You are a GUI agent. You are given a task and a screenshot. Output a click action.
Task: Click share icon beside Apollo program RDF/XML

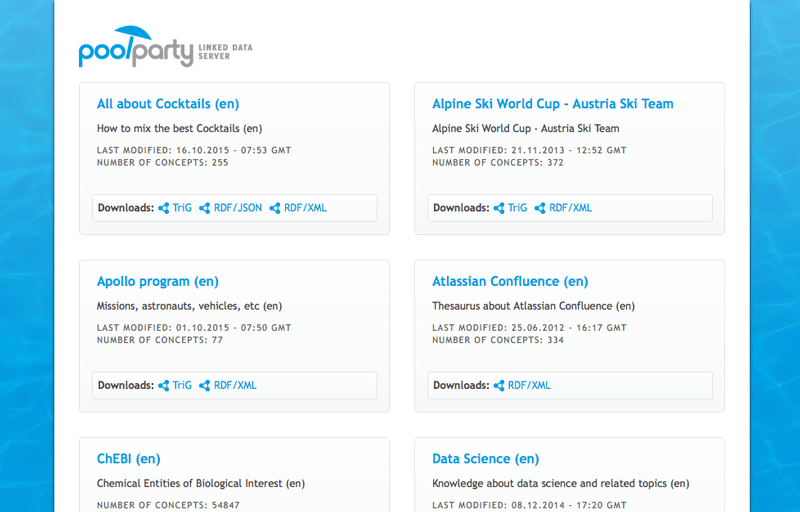point(204,385)
